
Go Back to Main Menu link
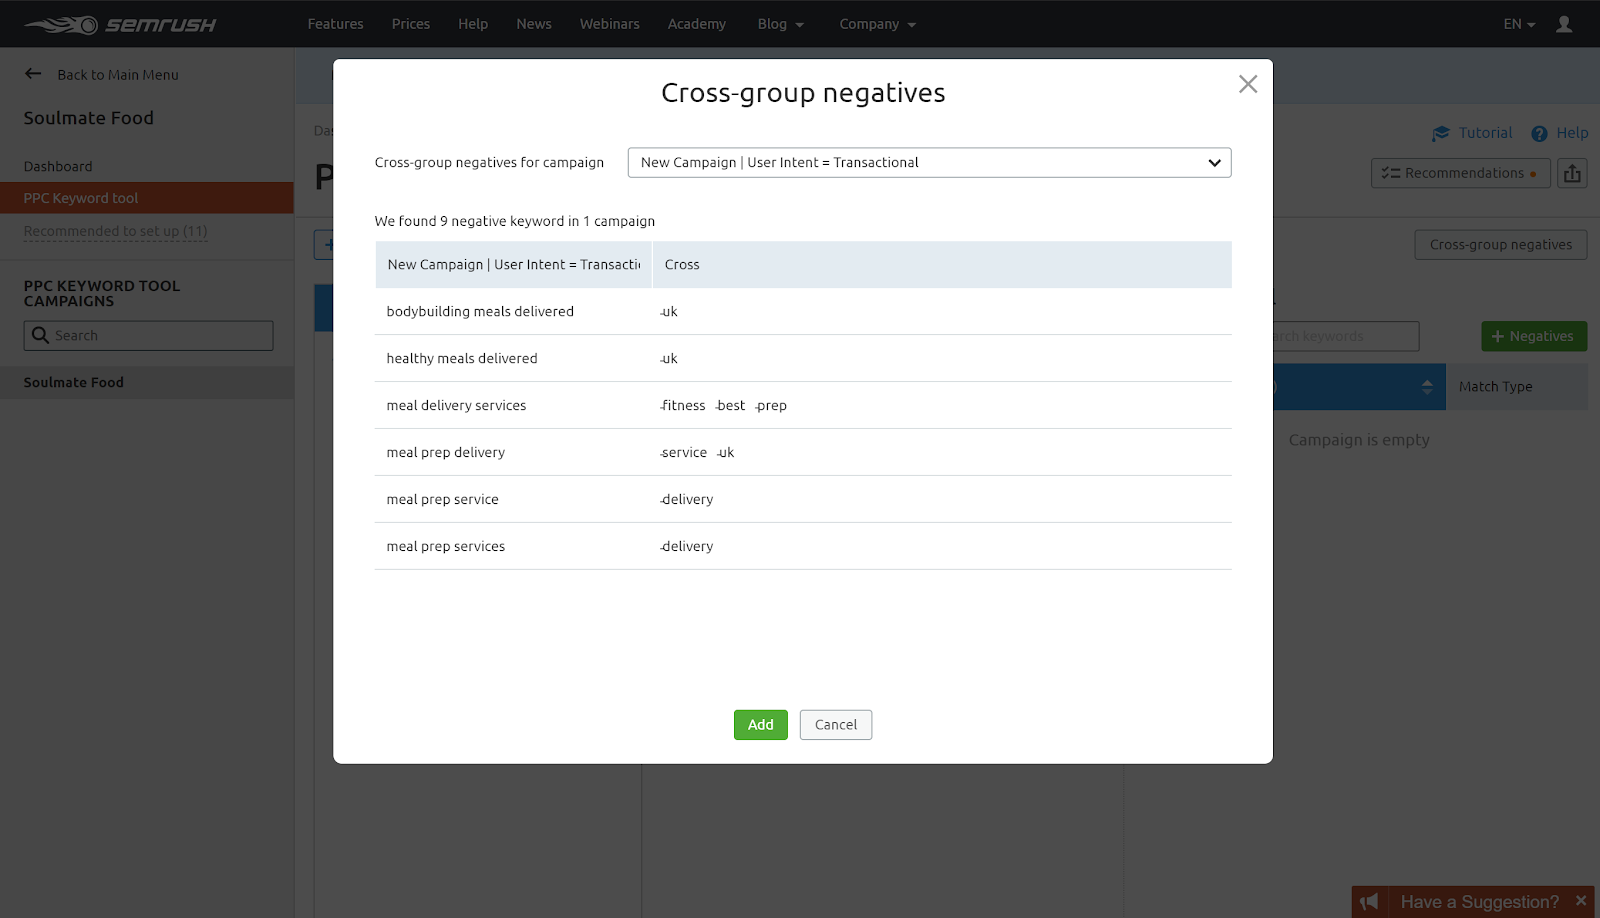(118, 75)
